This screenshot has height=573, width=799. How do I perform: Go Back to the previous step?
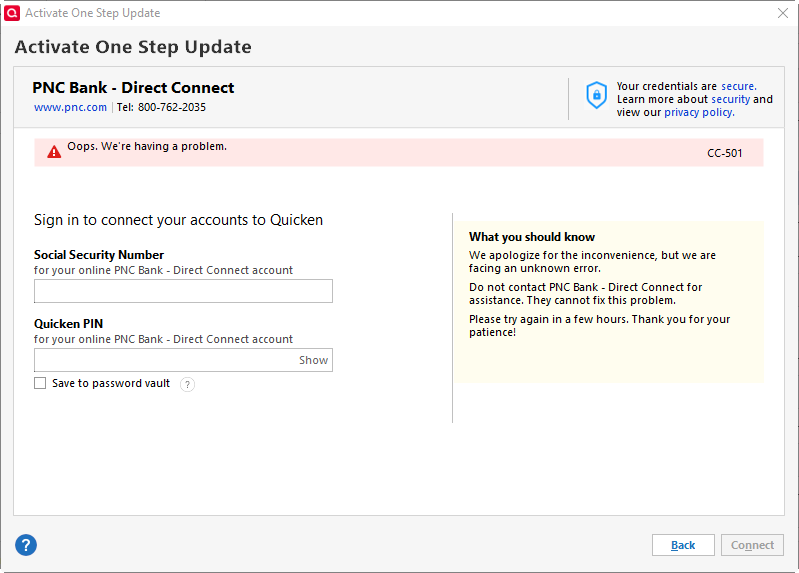point(683,545)
